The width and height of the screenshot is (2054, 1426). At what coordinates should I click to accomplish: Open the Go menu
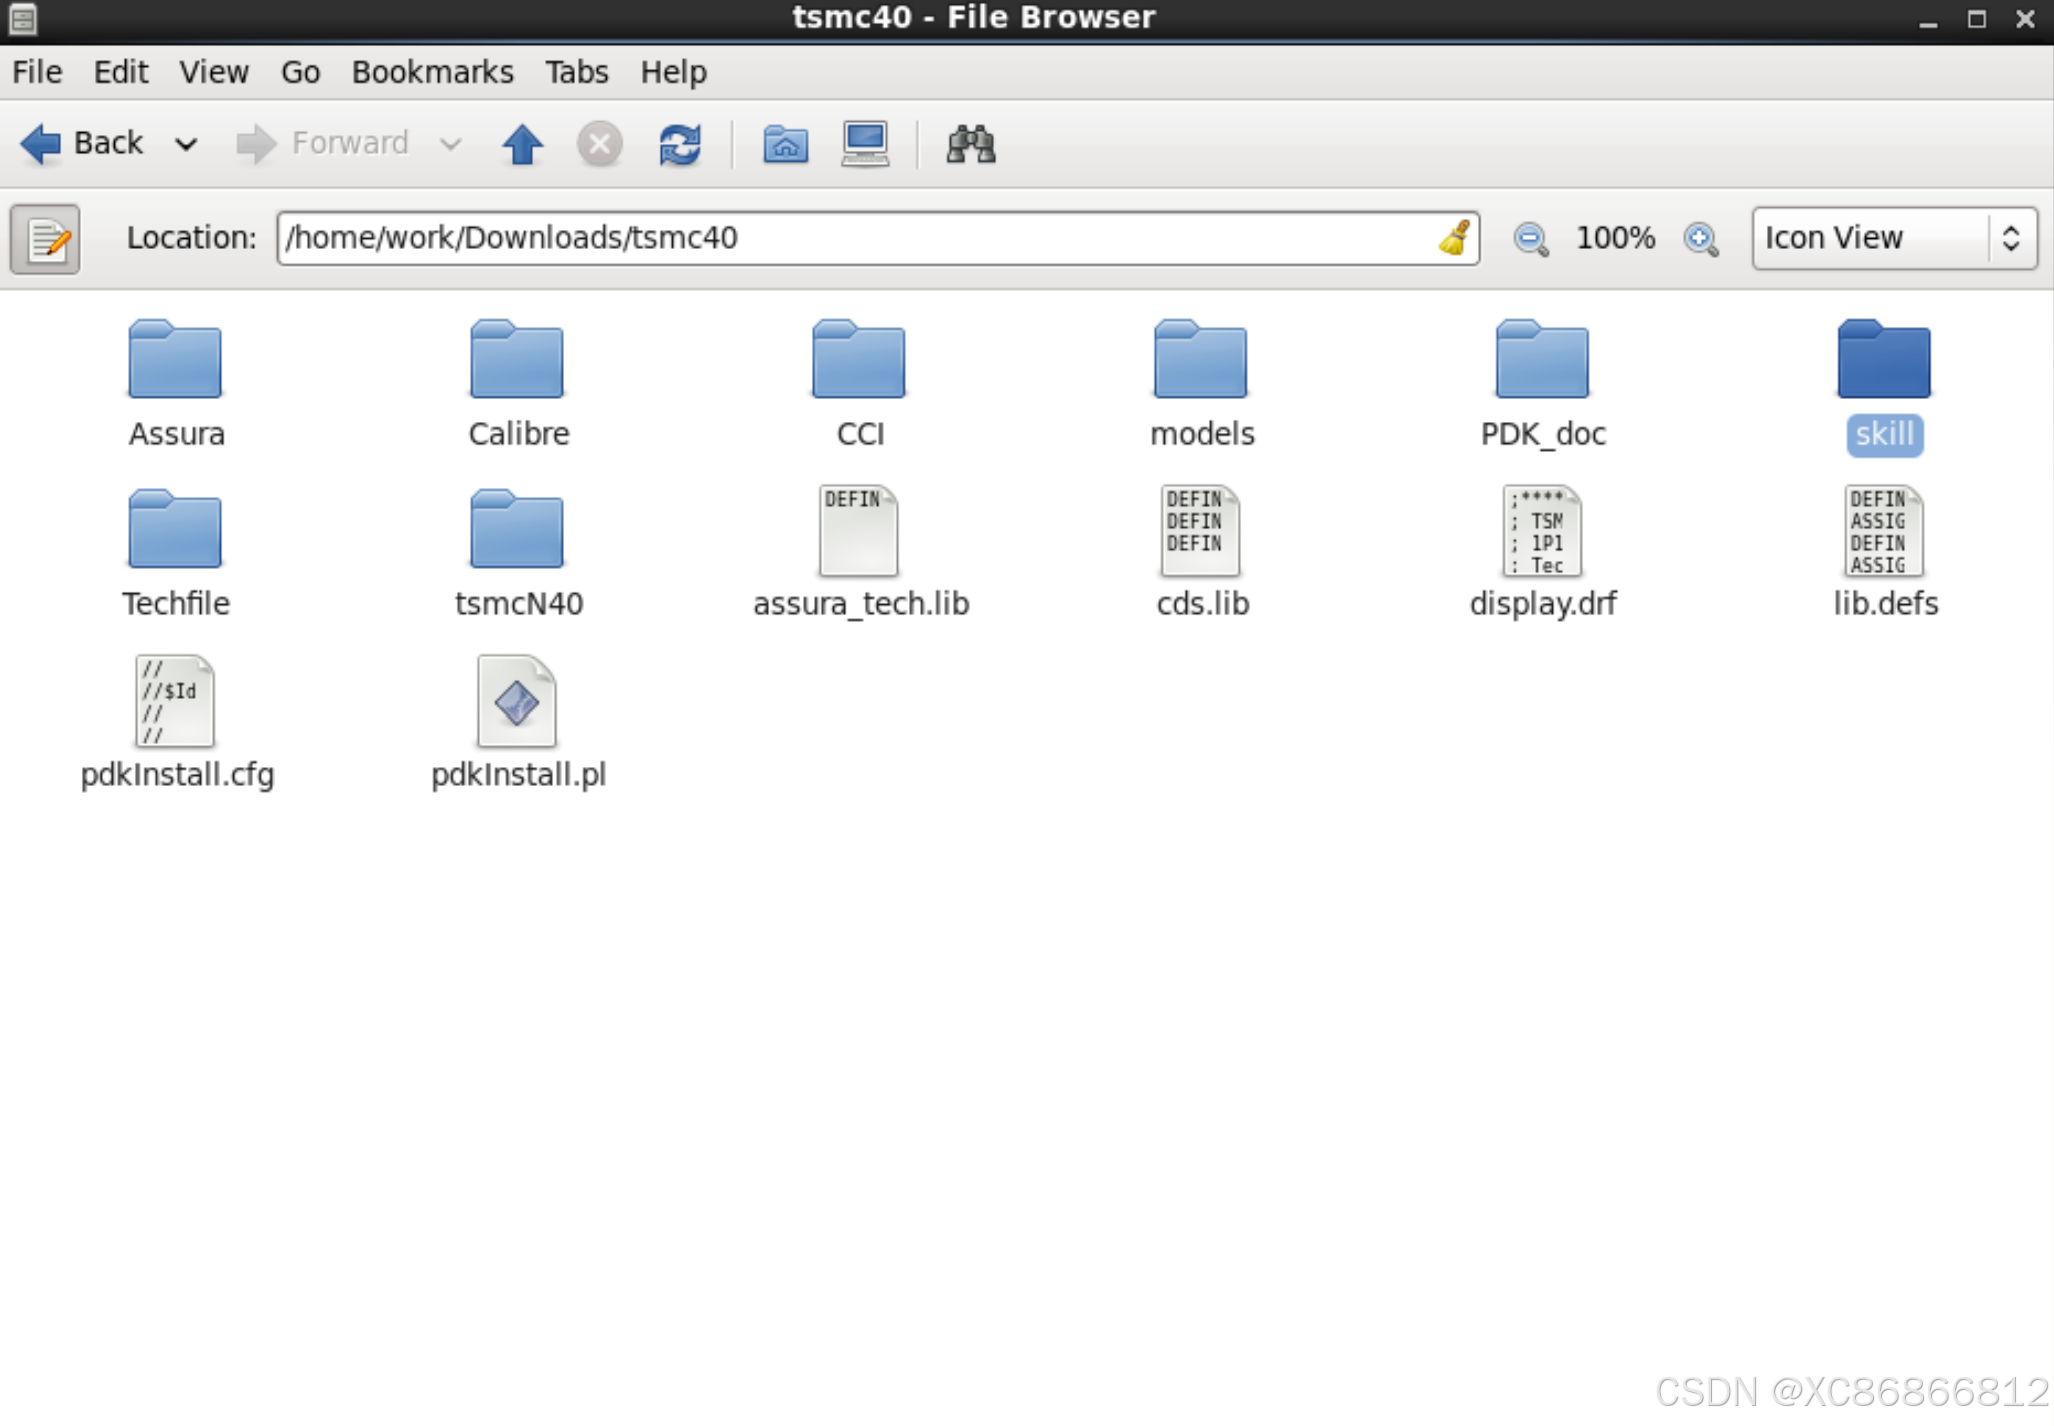coord(300,72)
